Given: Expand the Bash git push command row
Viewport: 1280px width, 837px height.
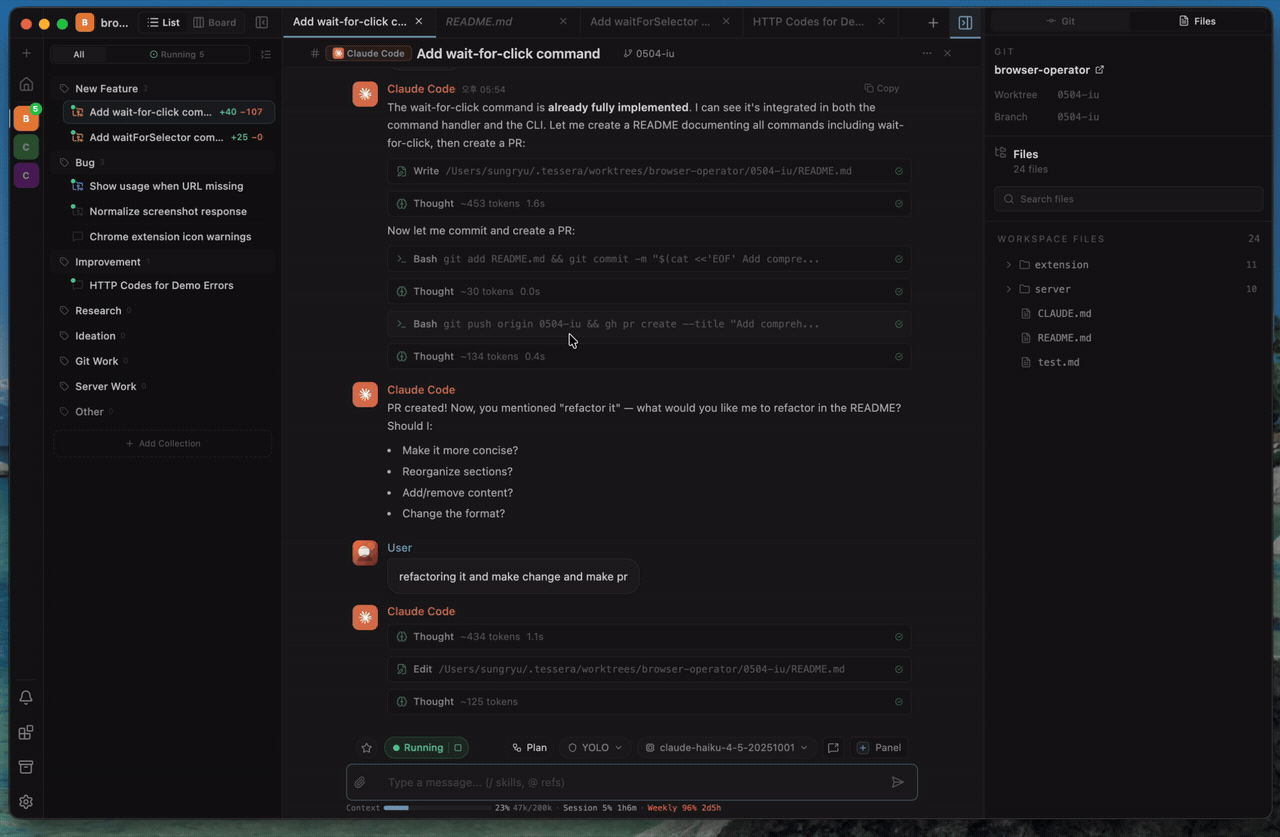Looking at the screenshot, I should [649, 324].
